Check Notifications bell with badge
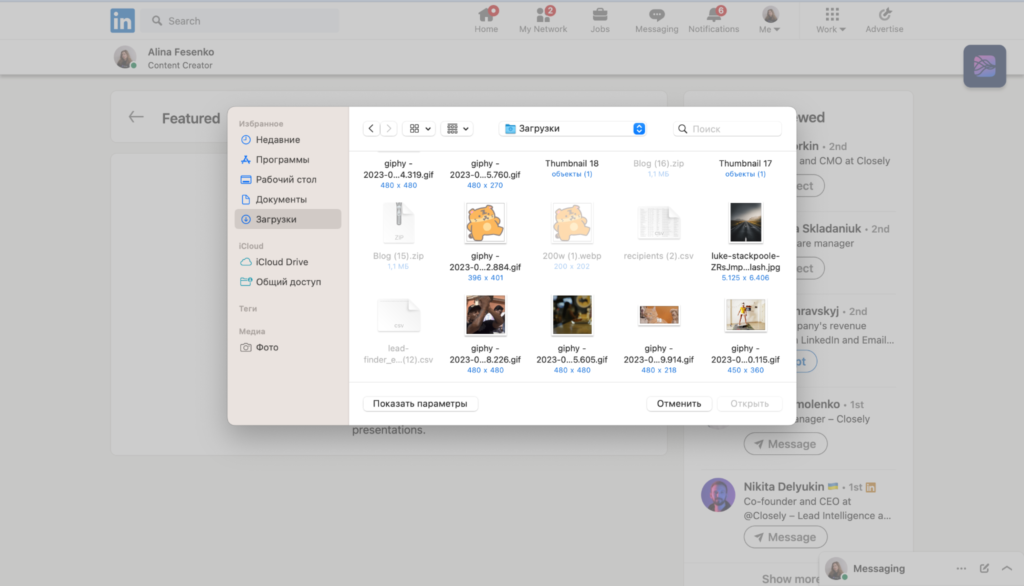This screenshot has height=586, width=1024. [x=713, y=16]
